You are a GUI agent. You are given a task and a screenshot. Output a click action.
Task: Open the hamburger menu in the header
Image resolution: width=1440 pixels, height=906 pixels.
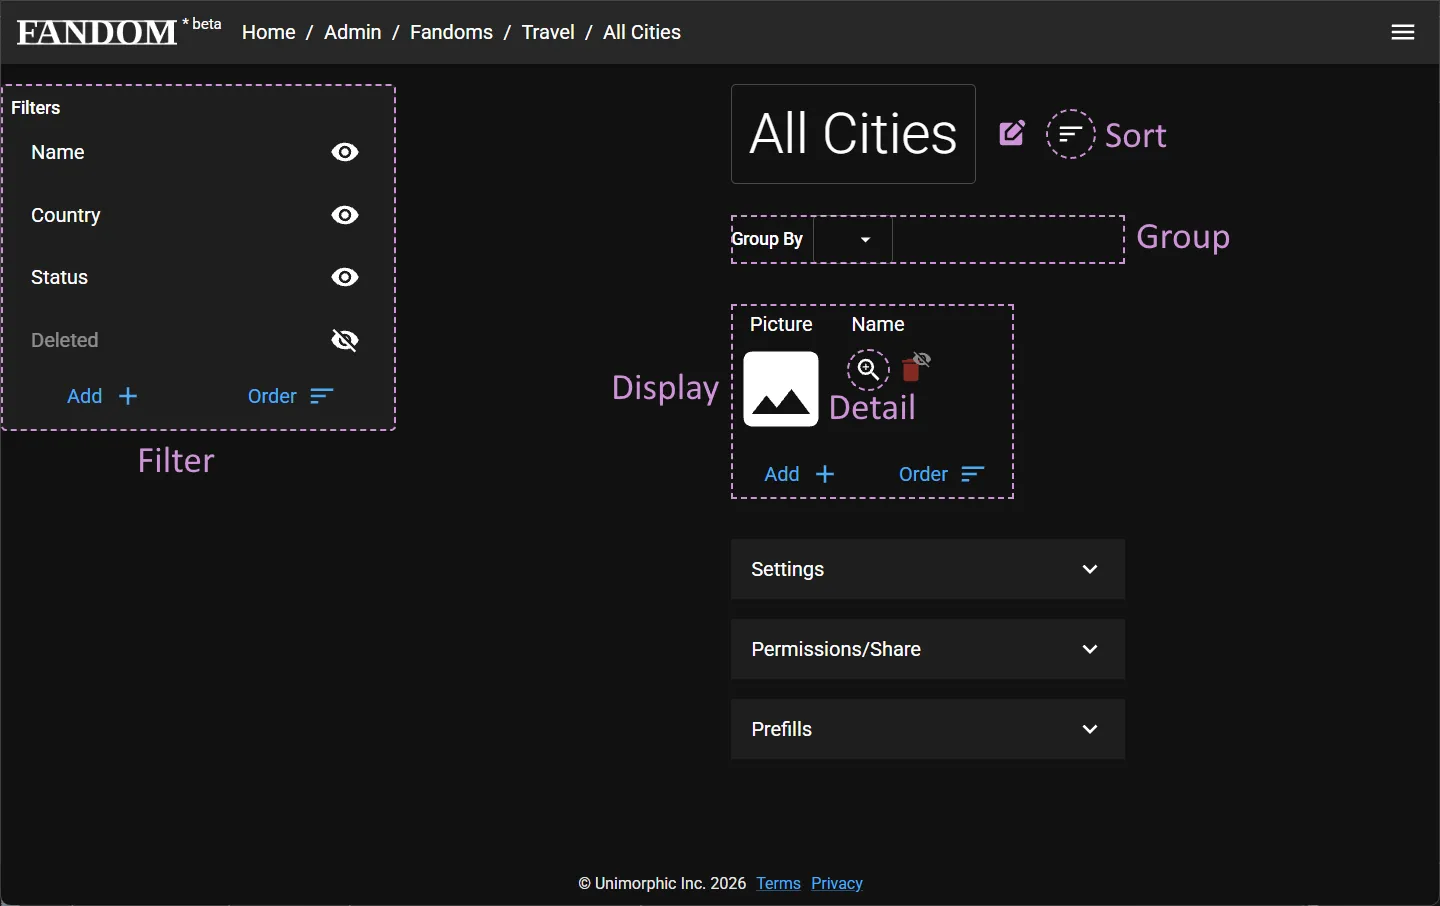click(1403, 32)
